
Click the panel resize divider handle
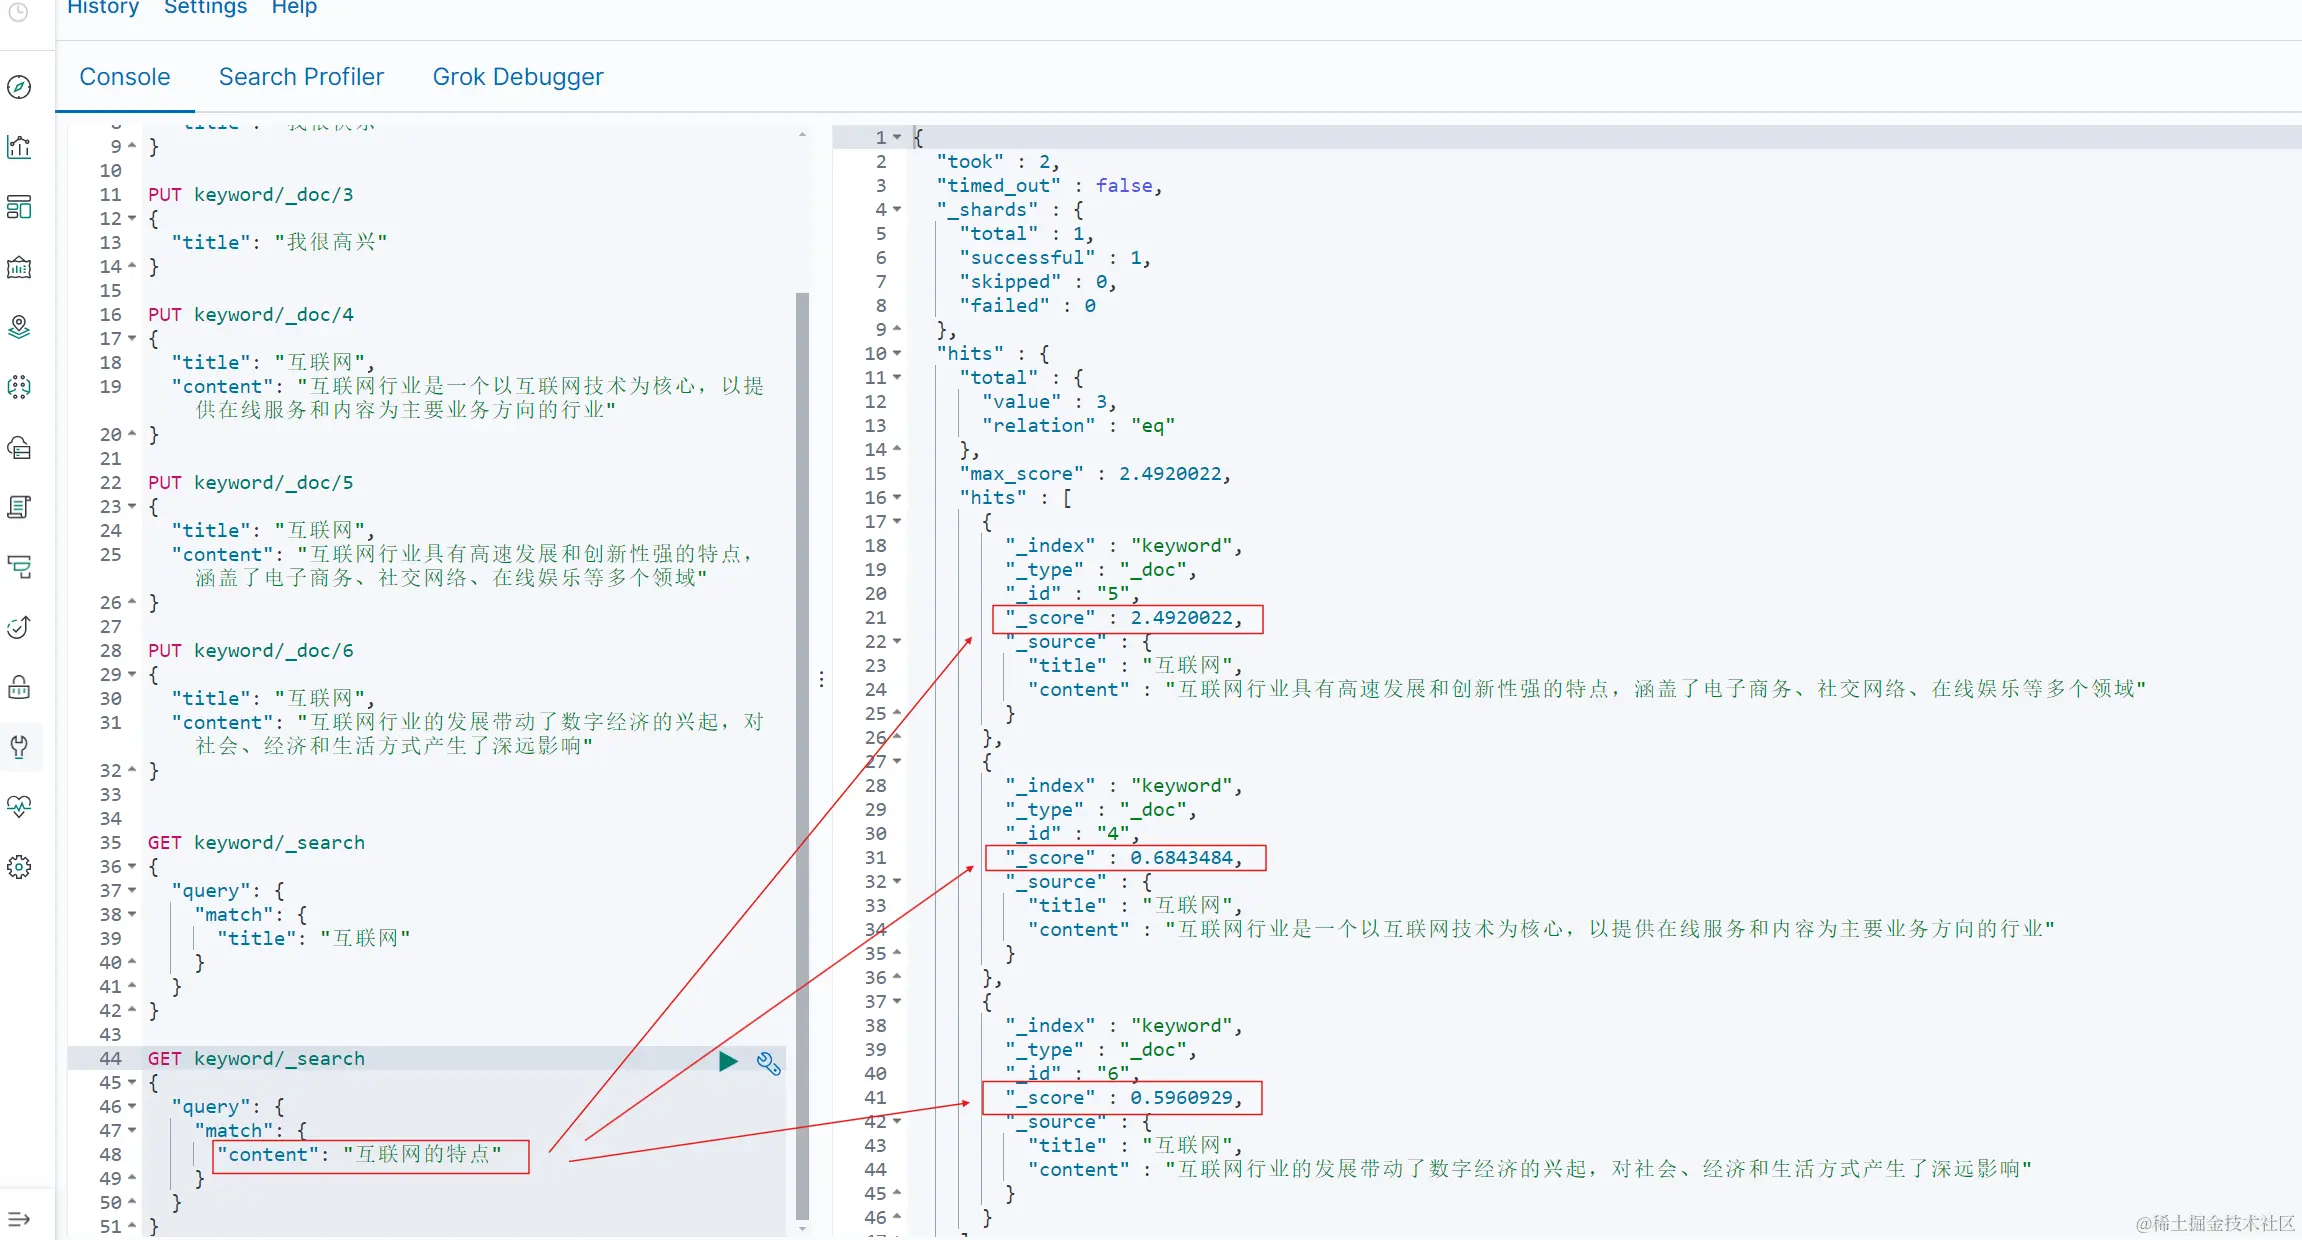(x=821, y=679)
